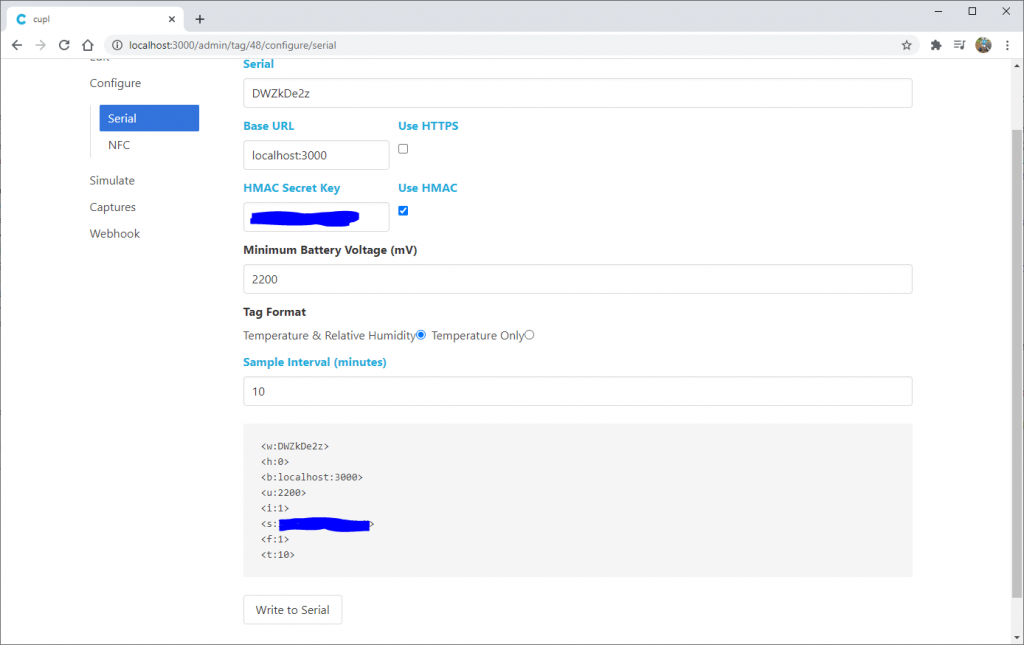
Task: Select Temperature Only radio button
Action: pos(530,335)
